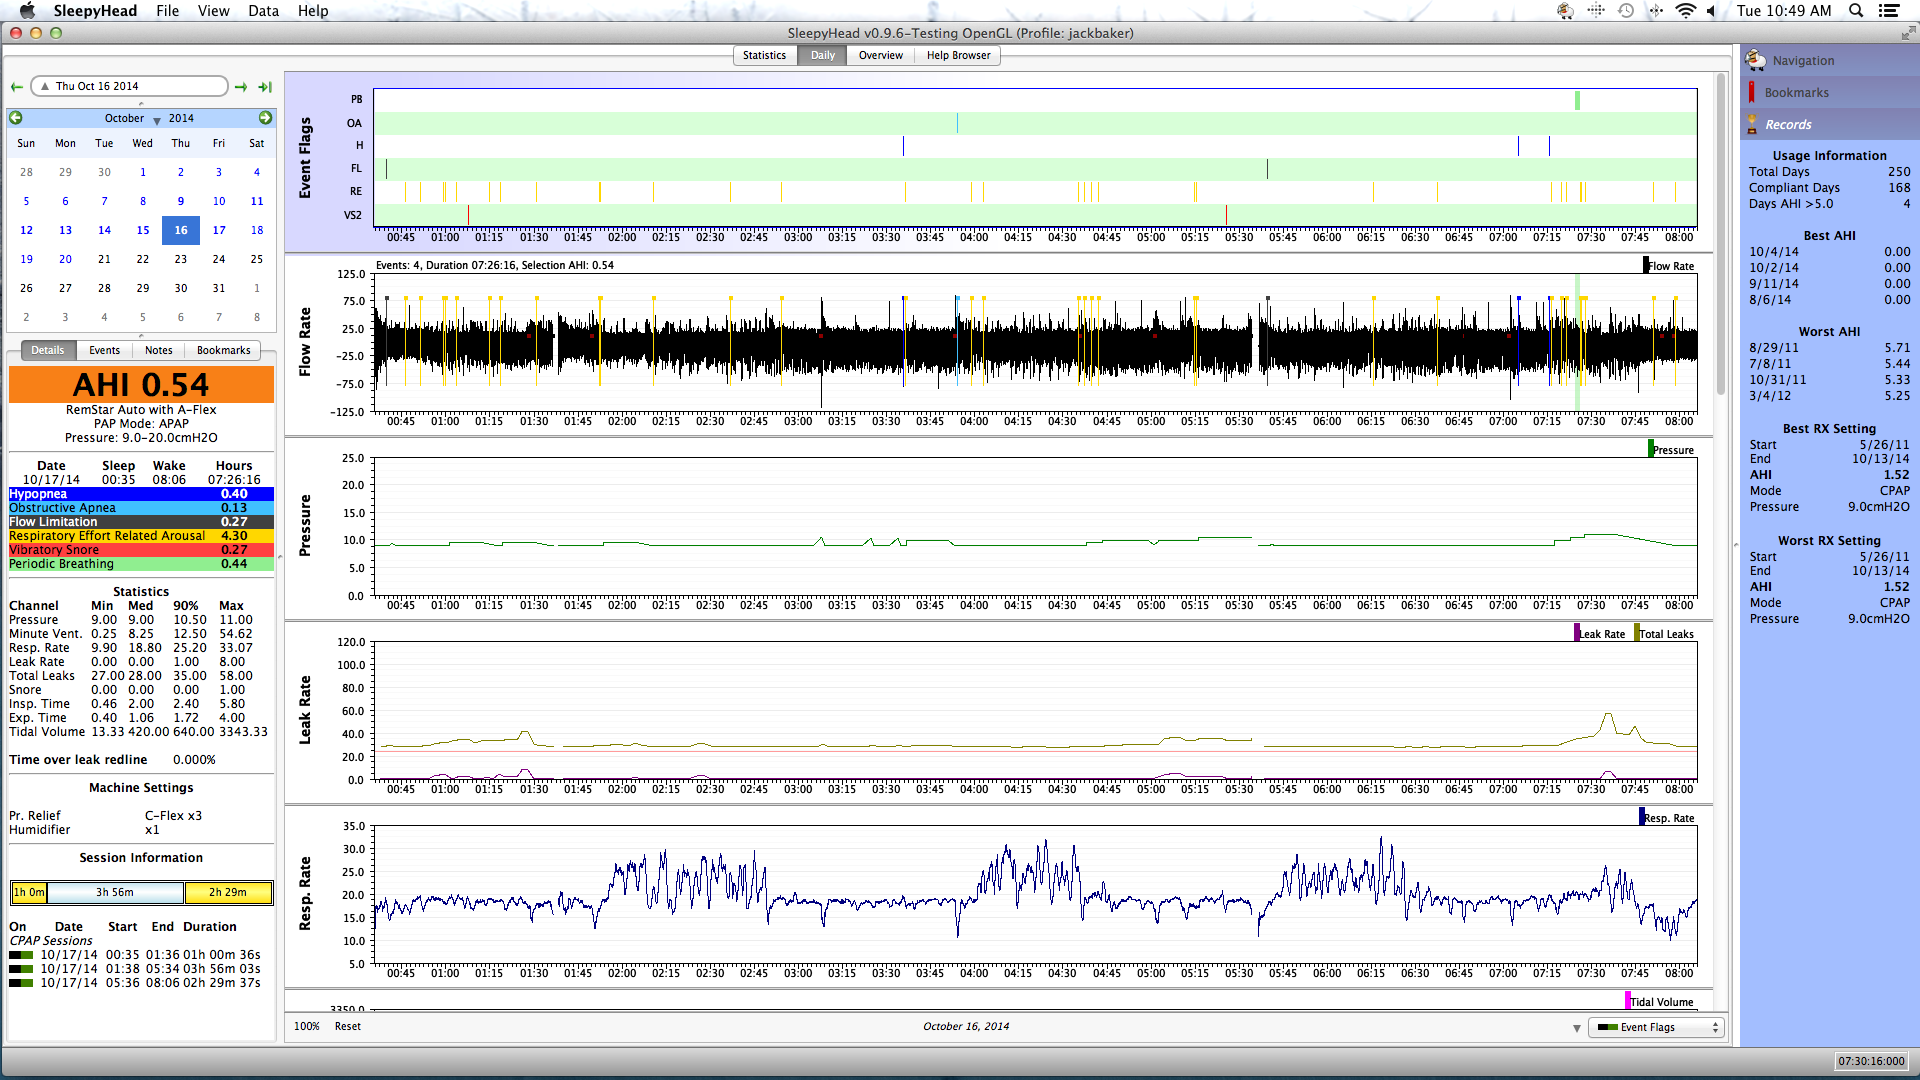Click the Records trophy icon

[1752, 124]
